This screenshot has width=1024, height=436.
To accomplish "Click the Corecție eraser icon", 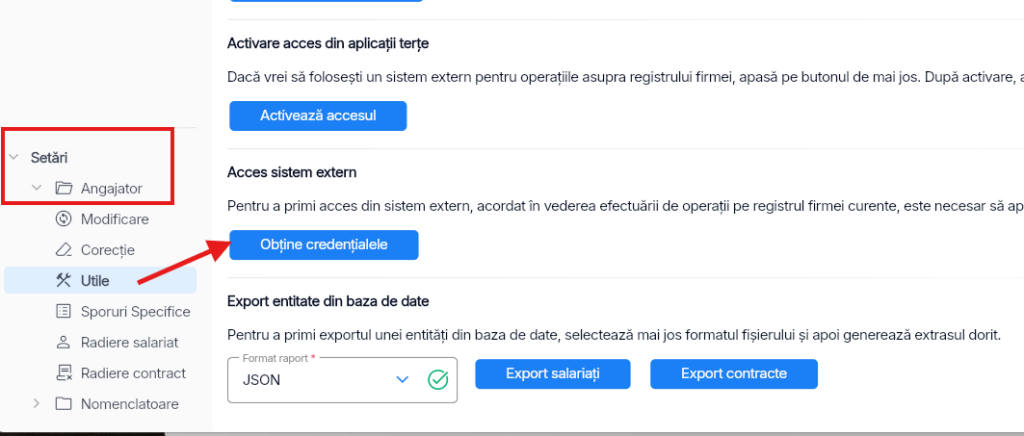I will (63, 250).
